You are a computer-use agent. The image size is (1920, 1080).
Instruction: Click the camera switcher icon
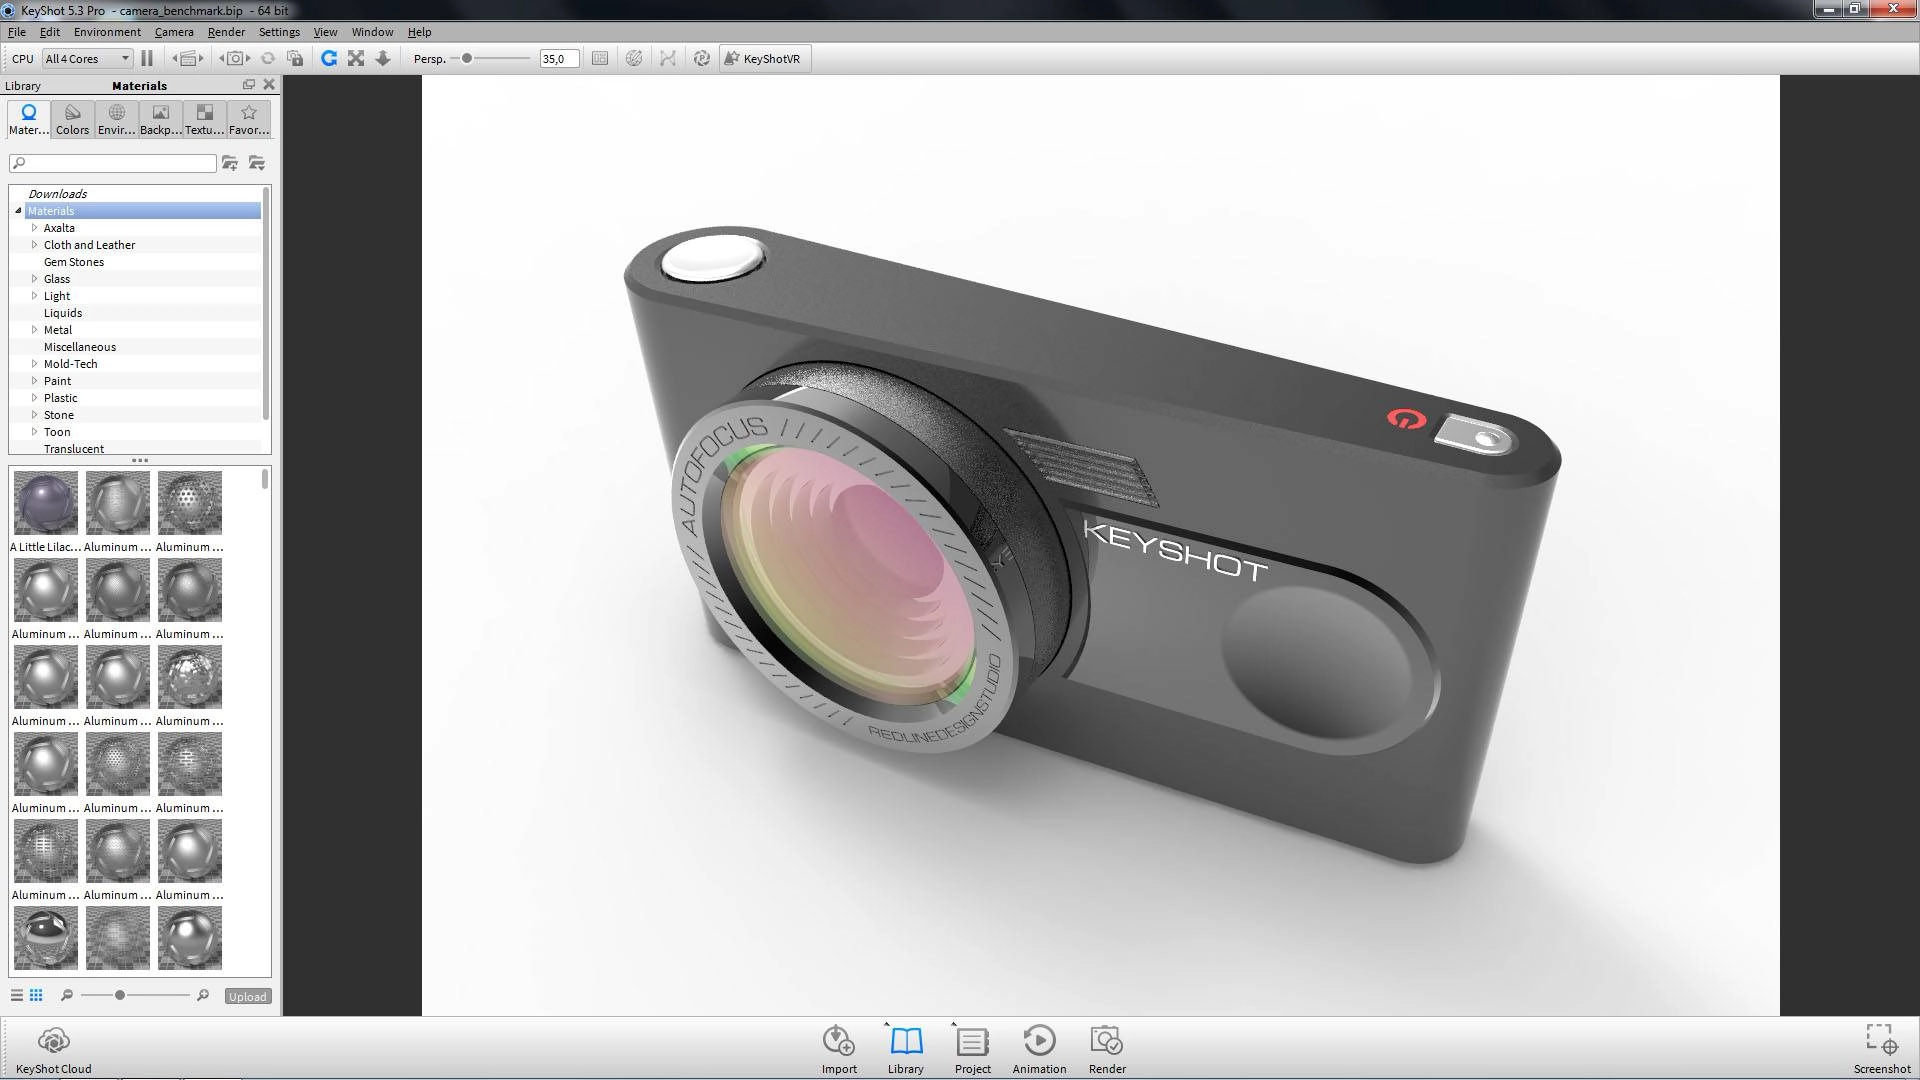click(235, 59)
